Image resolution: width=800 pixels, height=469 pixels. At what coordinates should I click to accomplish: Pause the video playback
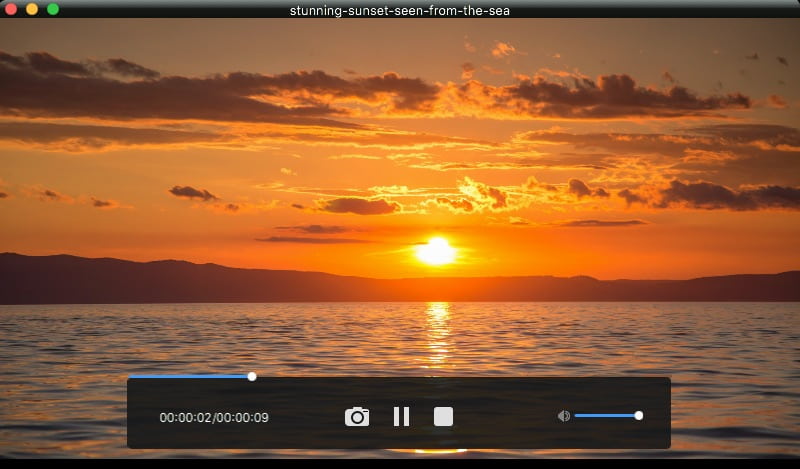click(x=402, y=416)
